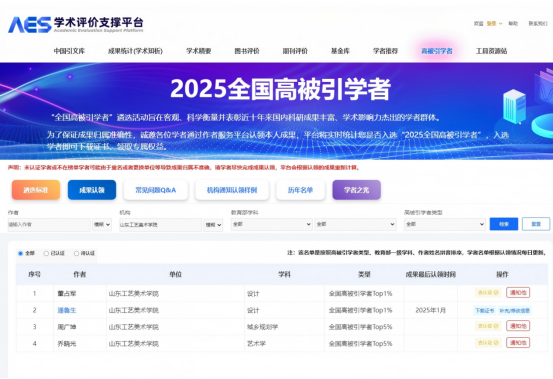Open 图书评价 nav item

pos(247,51)
